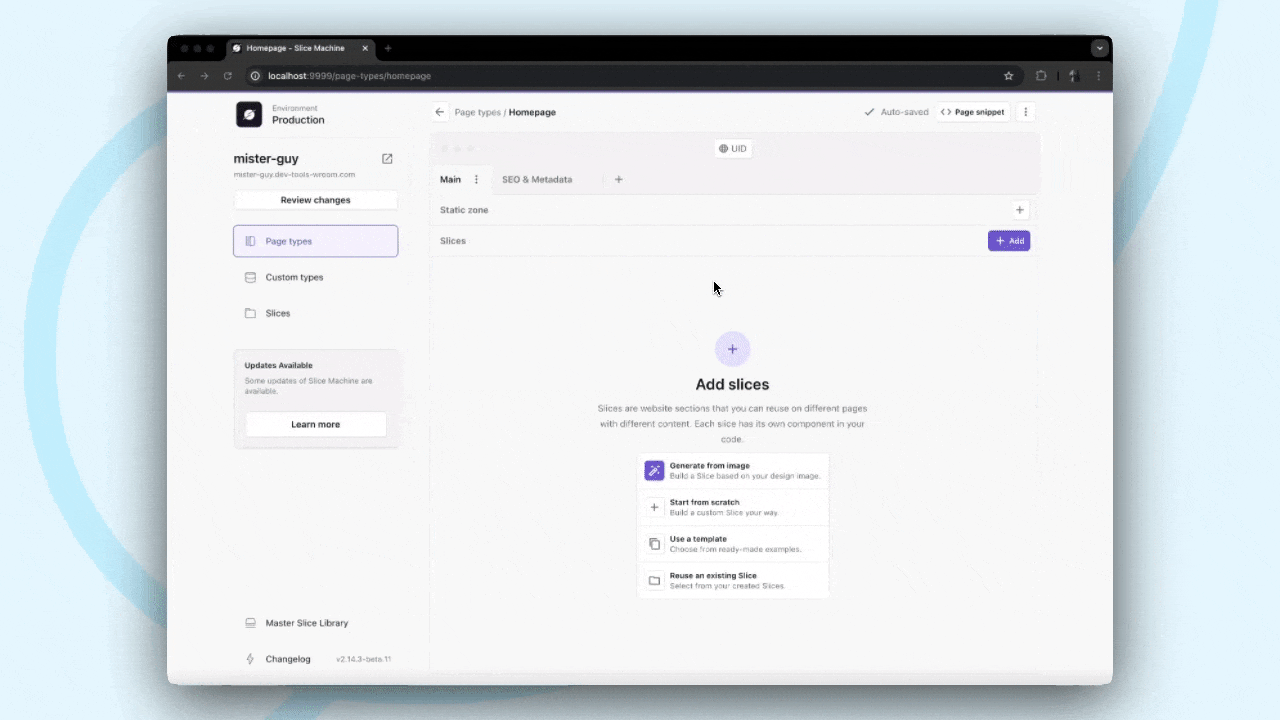Open the mister-guy repository external link icon
The width and height of the screenshot is (1280, 720).
pyautogui.click(x=387, y=159)
